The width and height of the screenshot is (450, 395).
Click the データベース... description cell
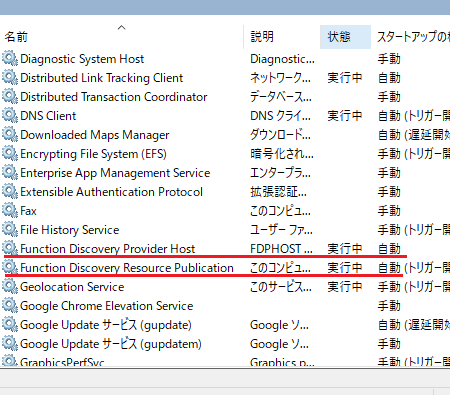281,97
